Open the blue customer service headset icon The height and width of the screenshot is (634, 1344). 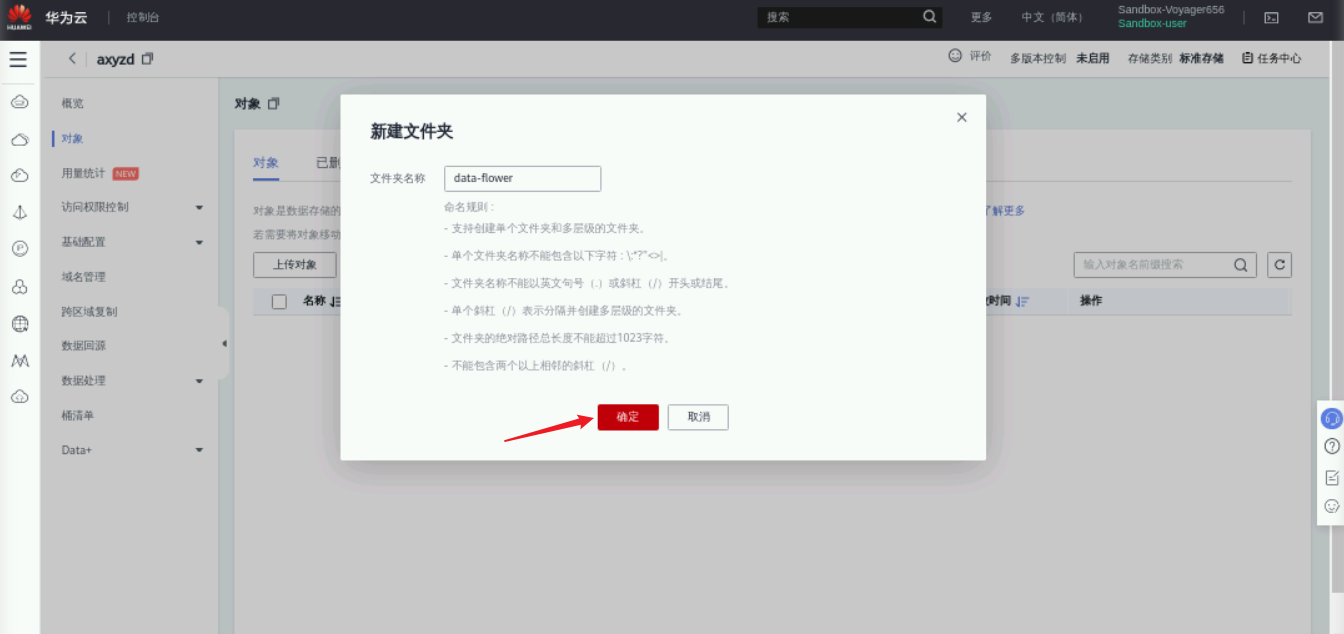(x=1331, y=418)
